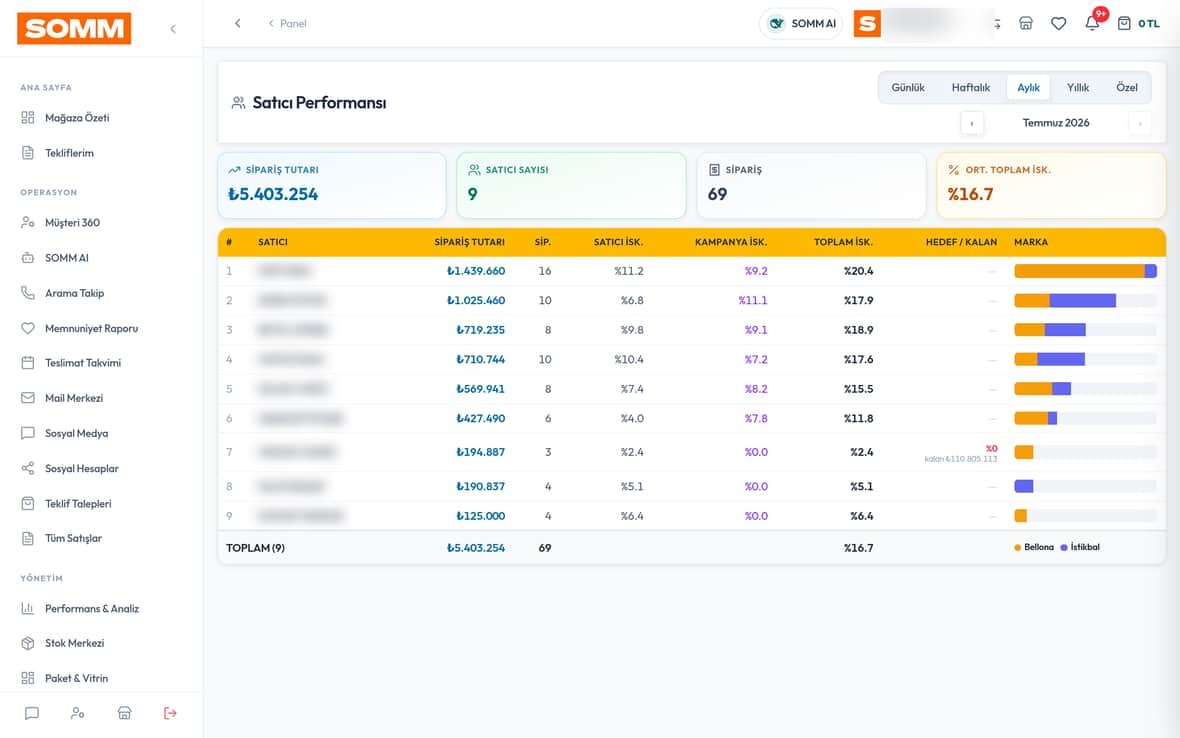Open the SOMM AI button in the top bar
The height and width of the screenshot is (738, 1180).
click(801, 23)
